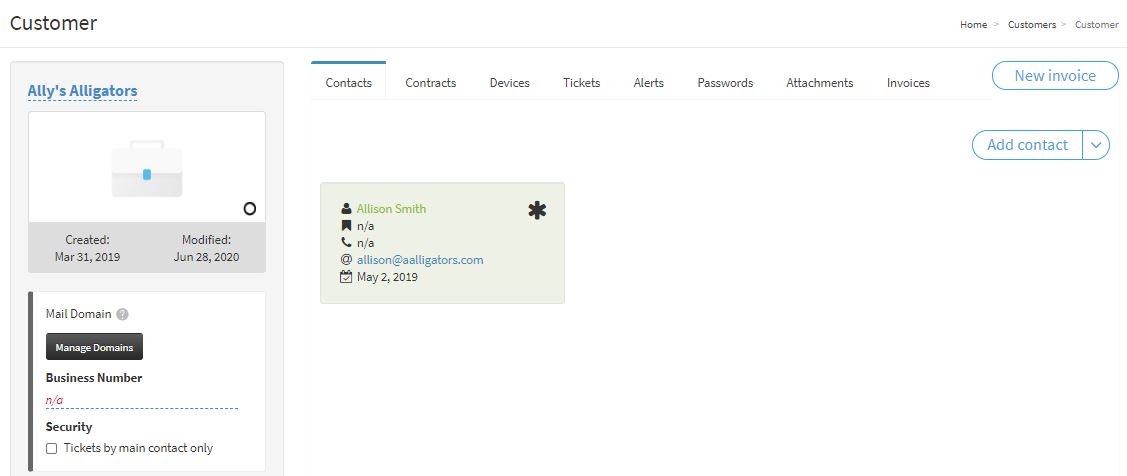Click the Customer breadcrumb current page text
The height and width of the screenshot is (476, 1127).
click(1096, 24)
